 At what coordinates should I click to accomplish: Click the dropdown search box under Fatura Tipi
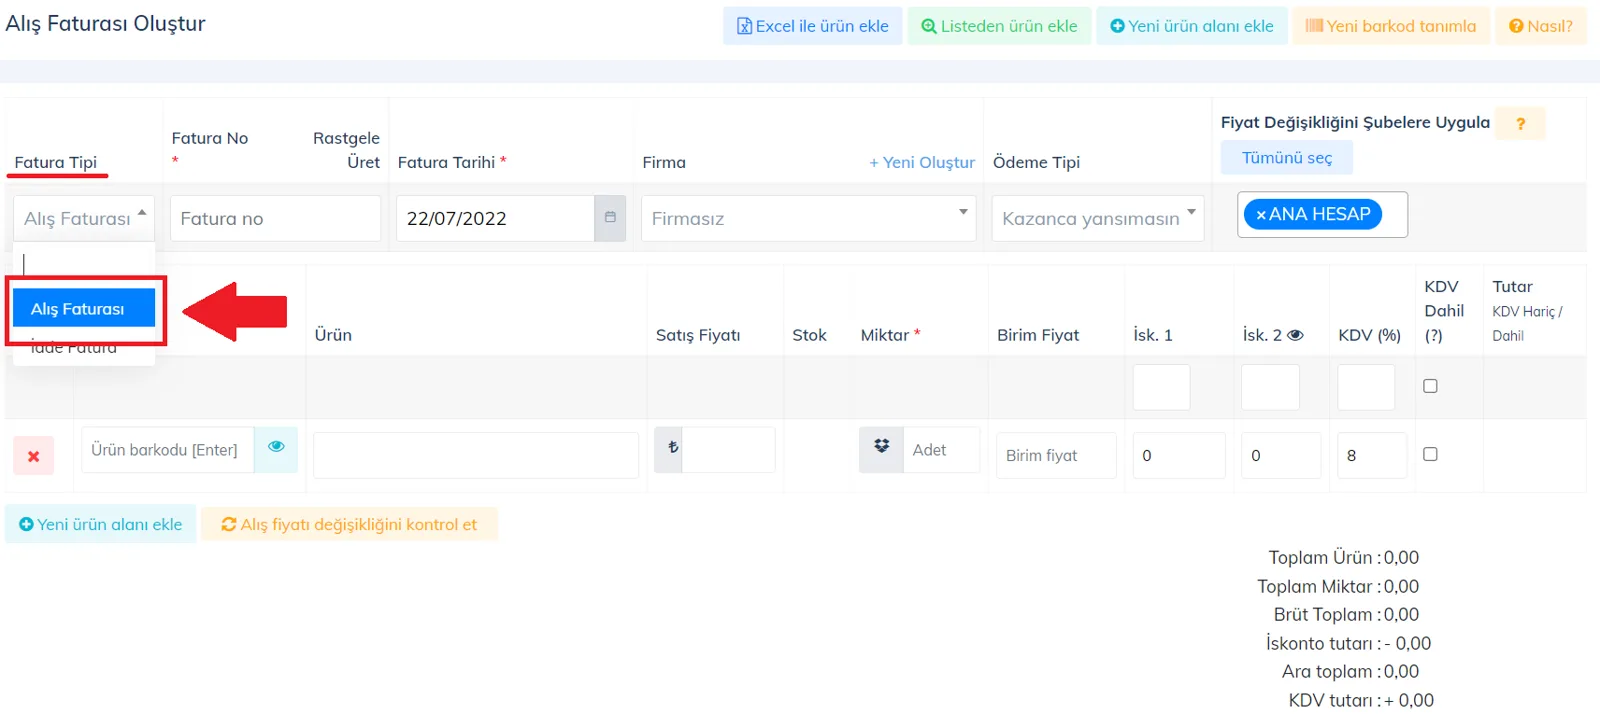click(84, 264)
